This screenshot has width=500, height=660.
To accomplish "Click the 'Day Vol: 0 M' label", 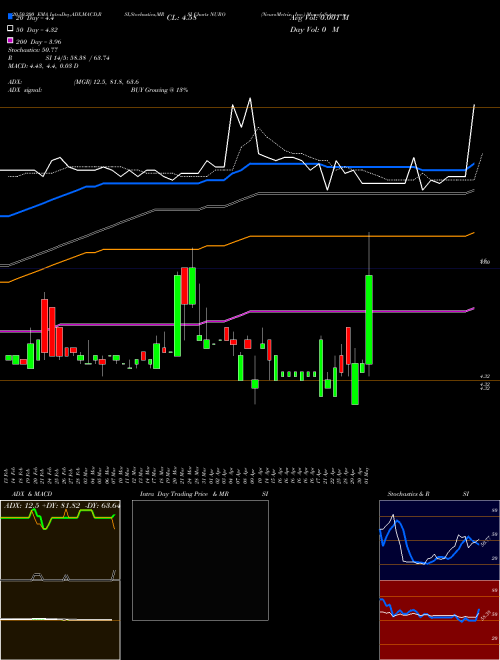I will tap(314, 30).
